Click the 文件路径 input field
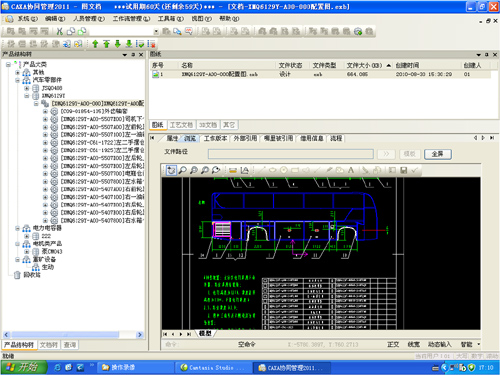This screenshot has width=500, height=375. coord(291,154)
